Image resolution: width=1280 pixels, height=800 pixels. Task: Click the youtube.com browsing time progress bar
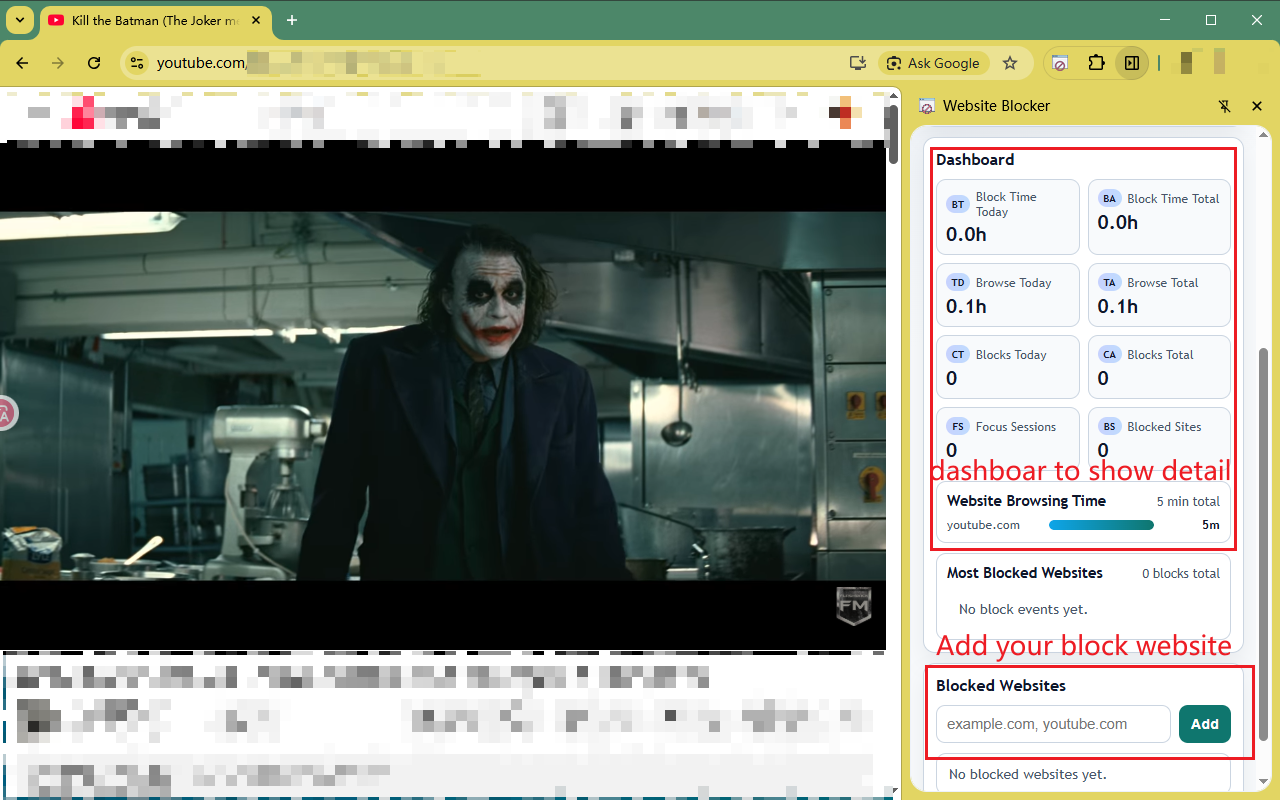[x=1101, y=525]
